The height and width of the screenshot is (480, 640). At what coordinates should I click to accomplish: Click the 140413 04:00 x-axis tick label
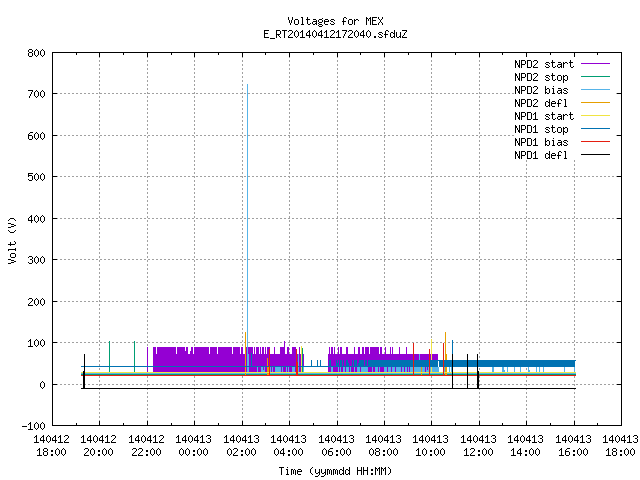[289, 446]
